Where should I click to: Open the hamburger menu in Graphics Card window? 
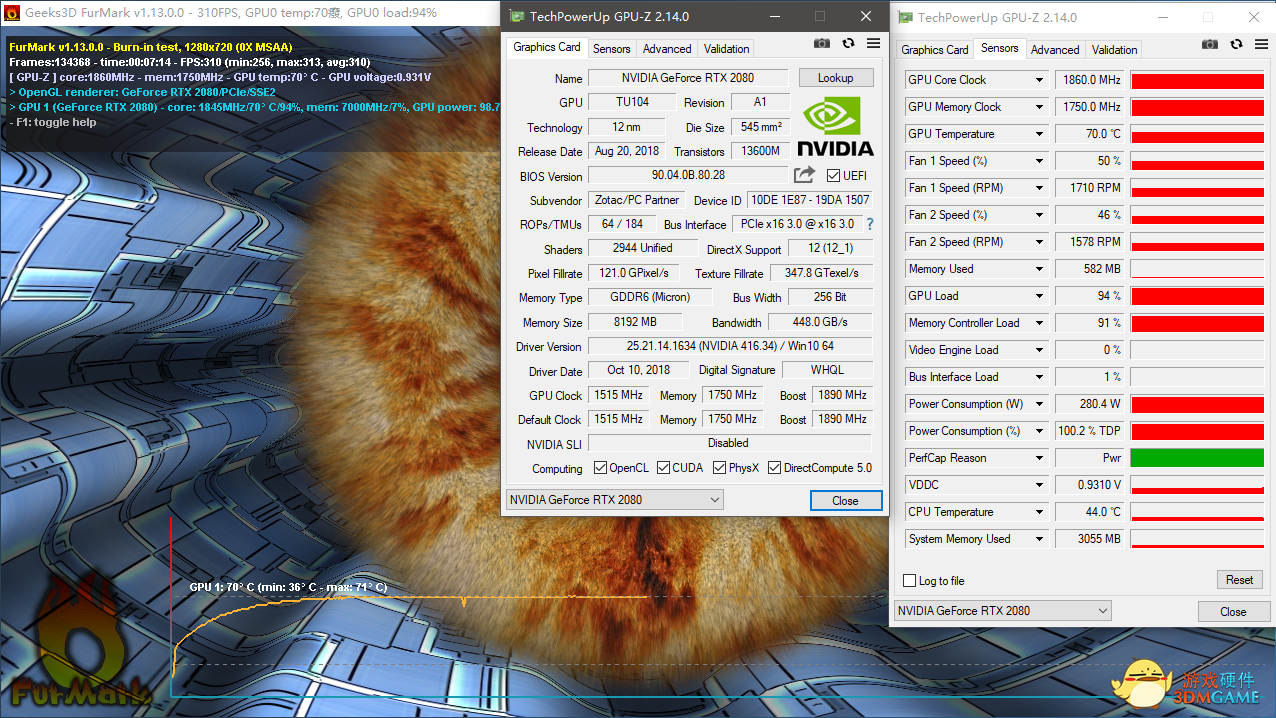(x=874, y=44)
